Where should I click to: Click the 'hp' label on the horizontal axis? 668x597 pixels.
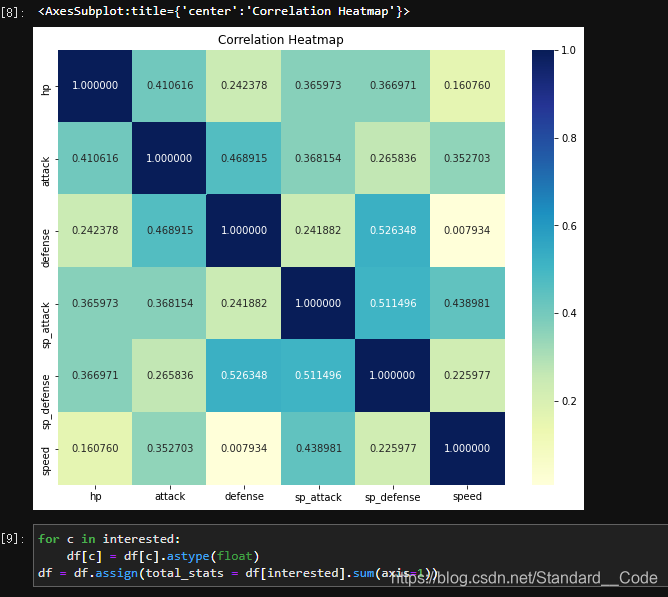coord(95,496)
